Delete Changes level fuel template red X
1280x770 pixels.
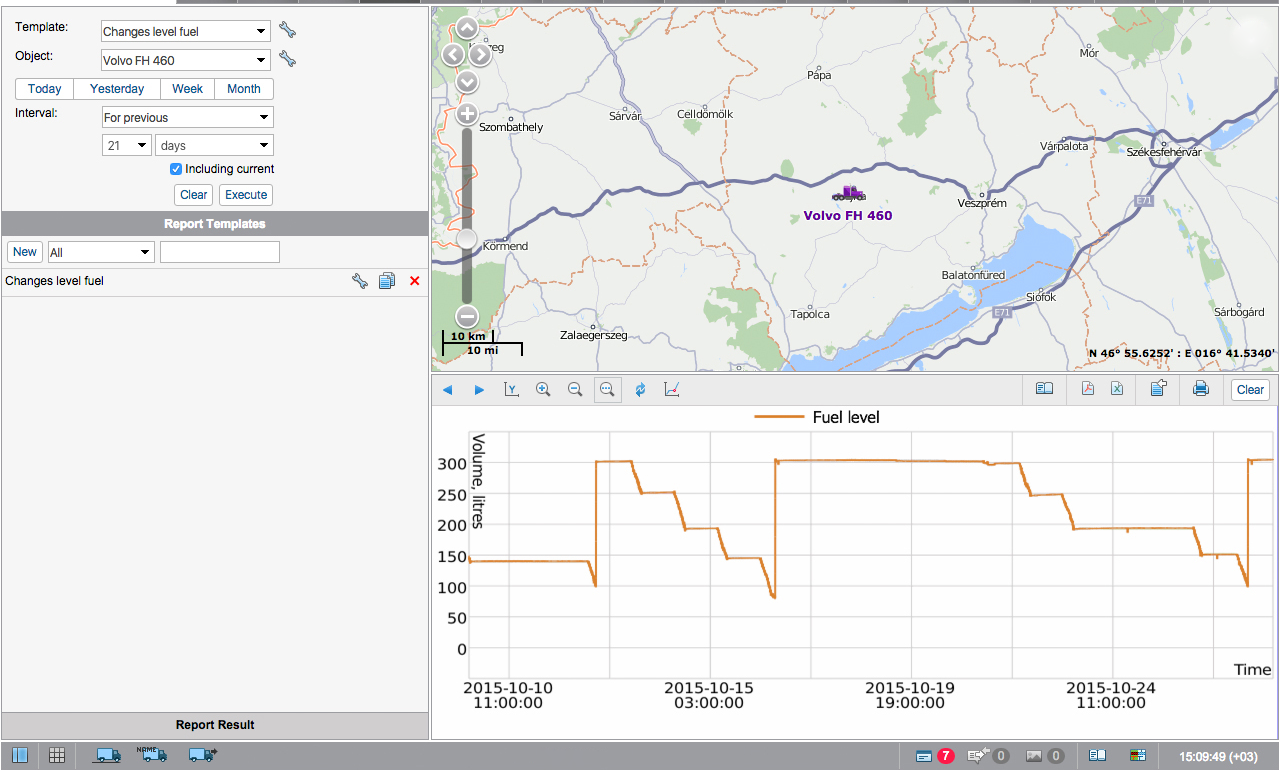tap(415, 282)
